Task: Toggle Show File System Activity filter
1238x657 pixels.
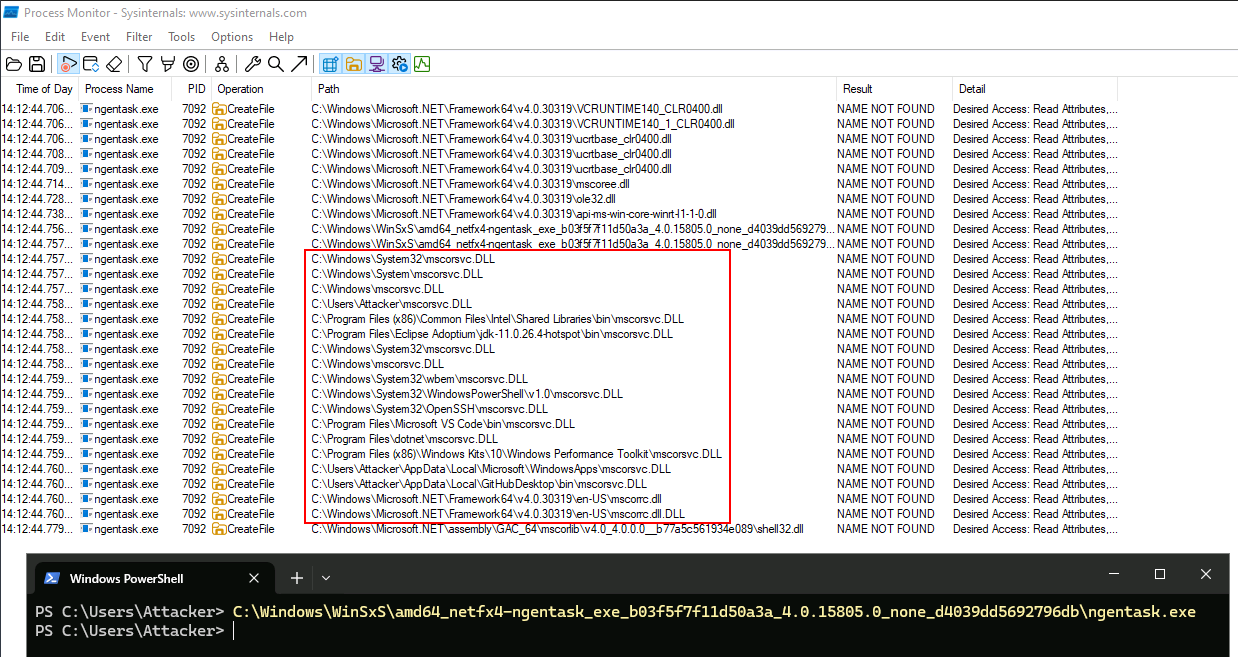Action: click(x=354, y=64)
